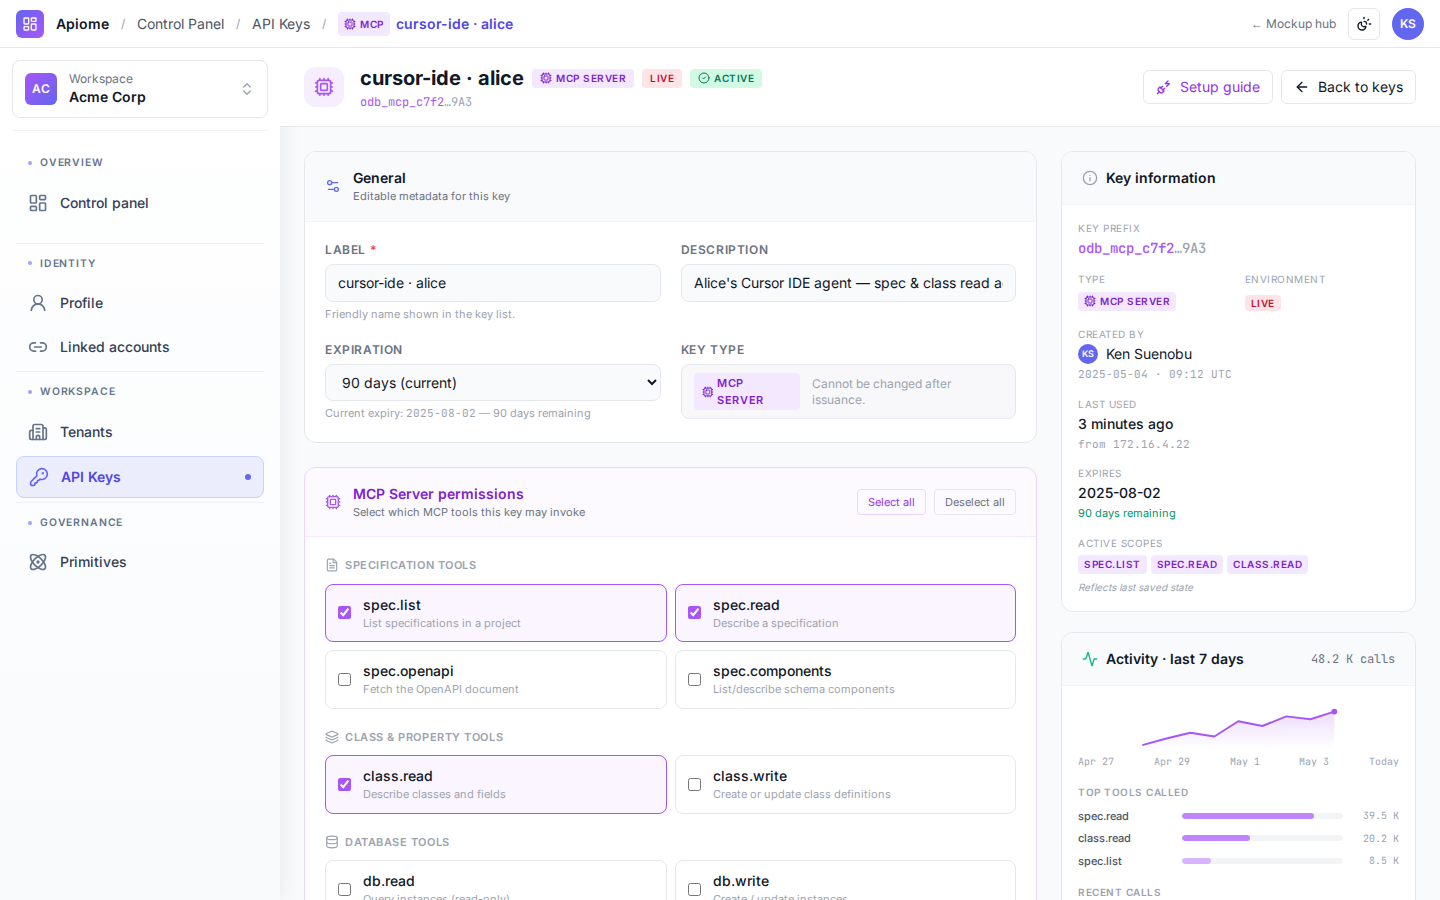
Task: Click the MCP Server permissions chip icon
Action: pyautogui.click(x=333, y=502)
